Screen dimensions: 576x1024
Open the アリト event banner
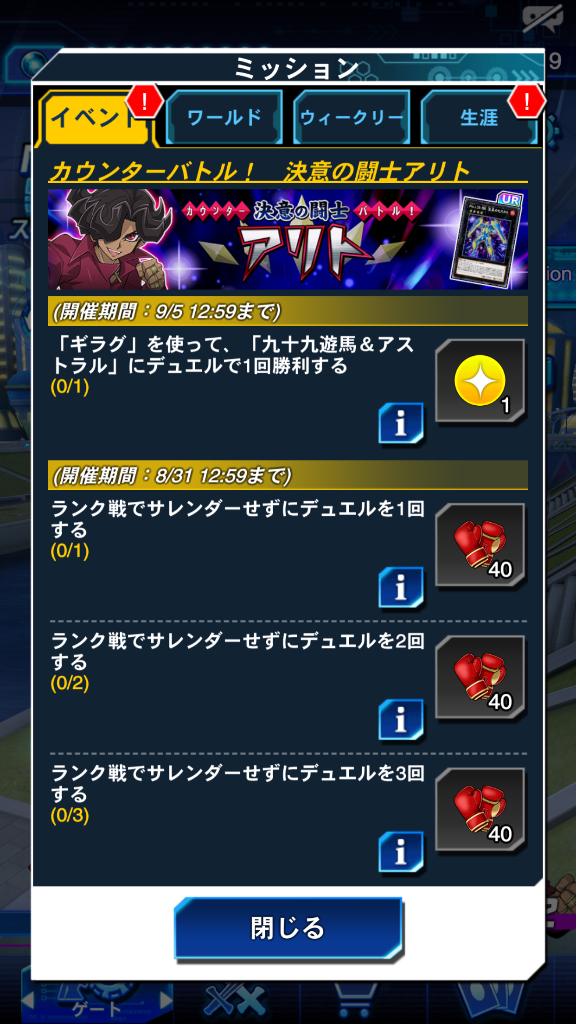(287, 239)
